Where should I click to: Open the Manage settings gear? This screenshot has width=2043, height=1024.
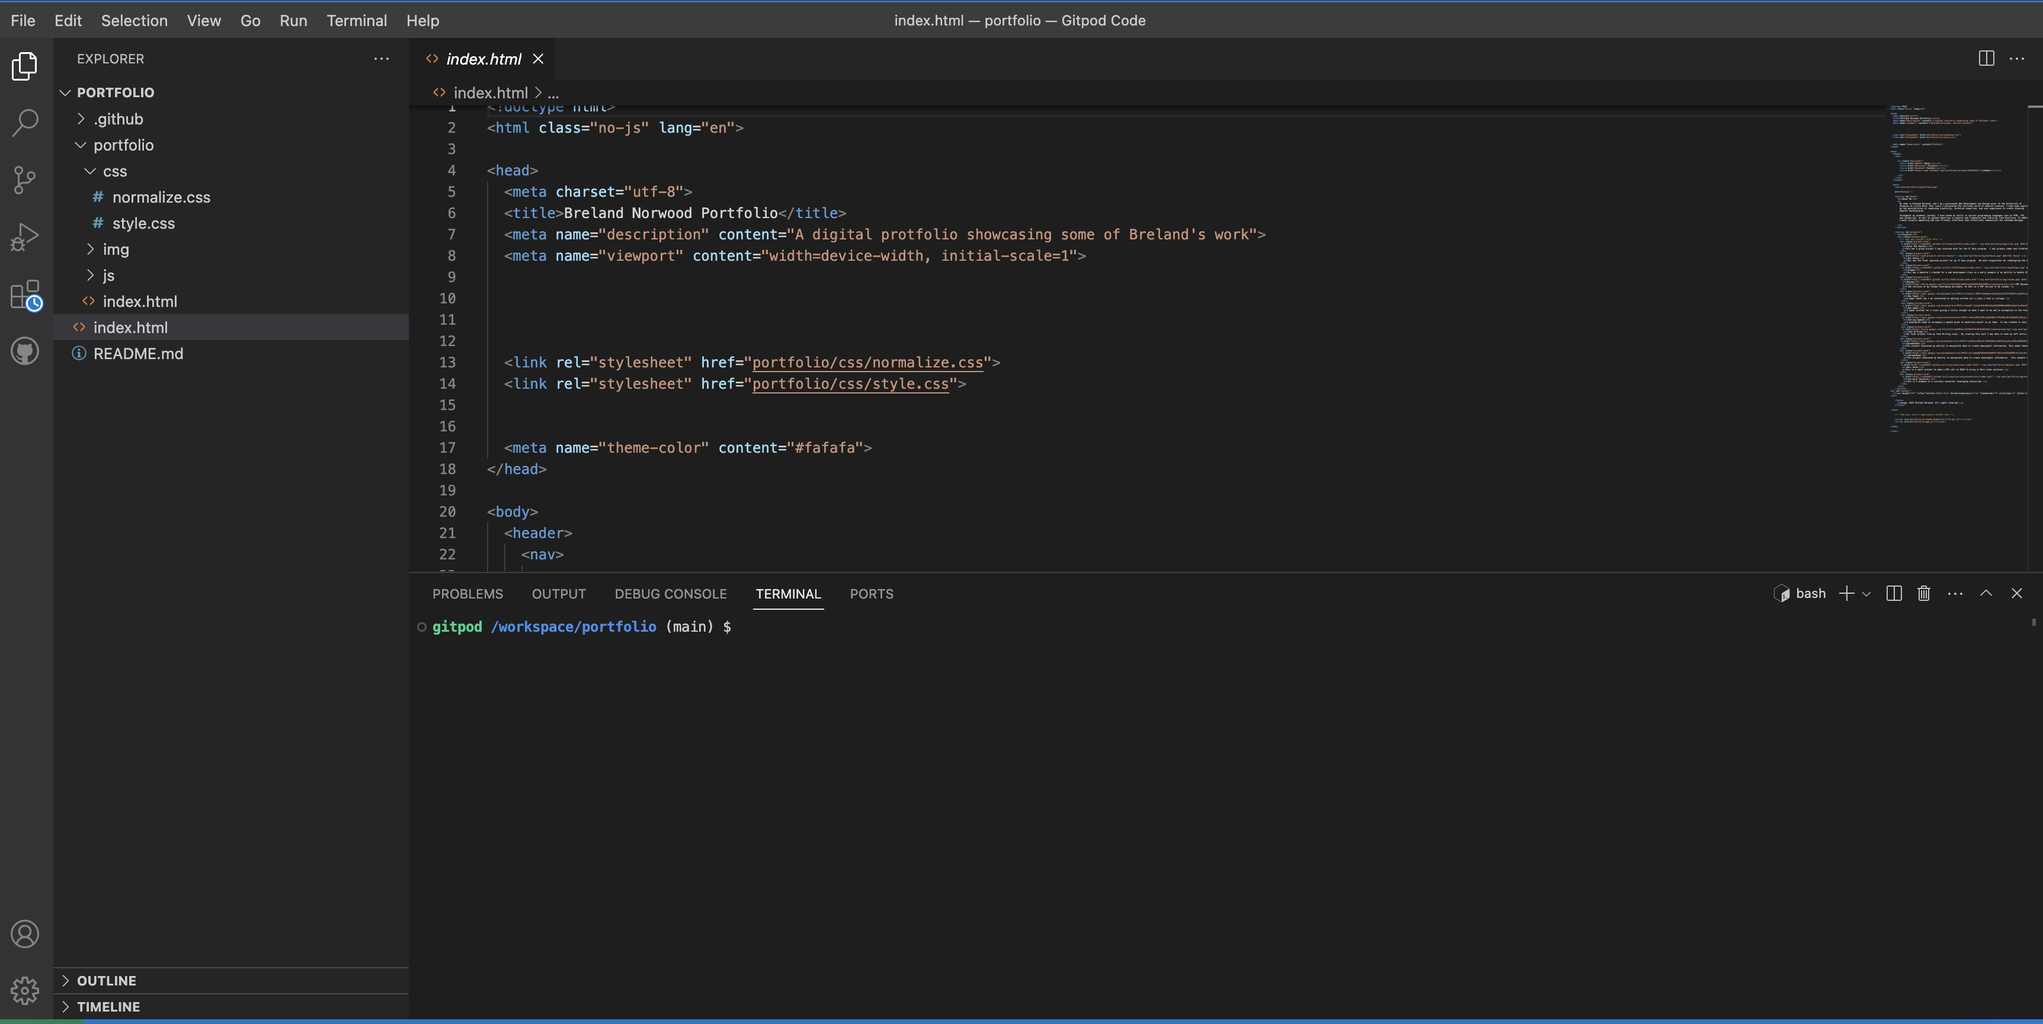point(24,990)
